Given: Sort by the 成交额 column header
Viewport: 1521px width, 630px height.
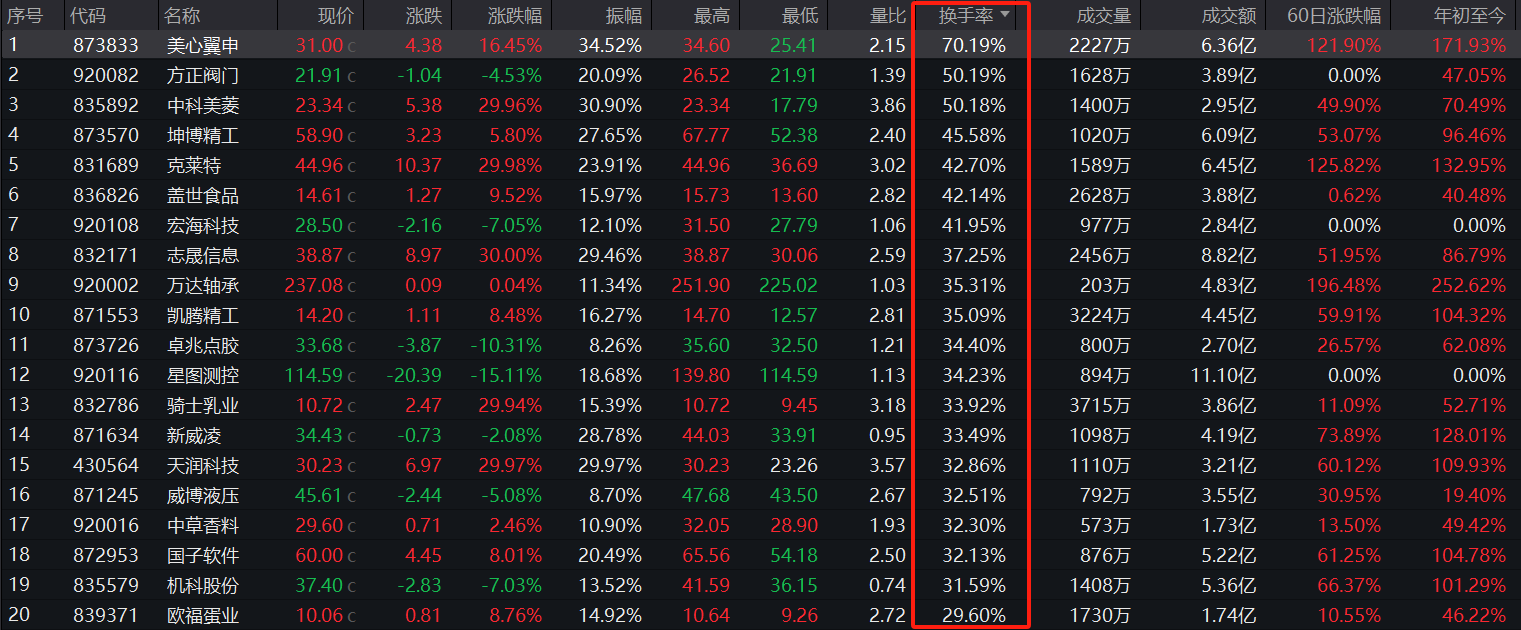Looking at the screenshot, I should 1228,15.
